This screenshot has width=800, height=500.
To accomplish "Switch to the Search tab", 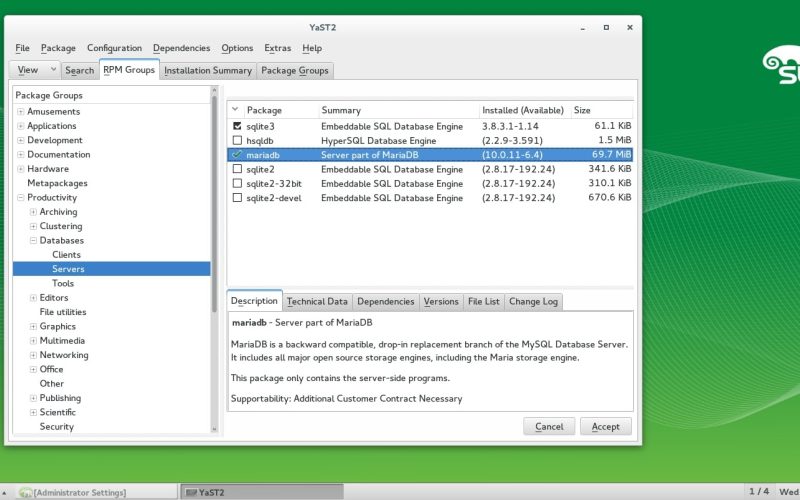I will (80, 70).
